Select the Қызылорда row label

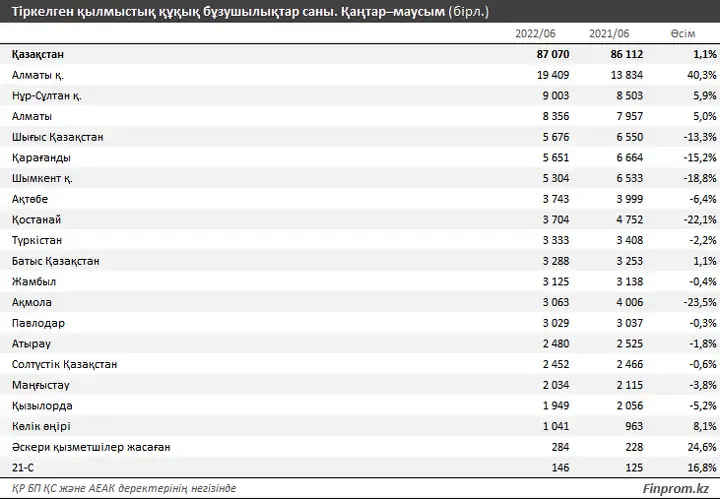point(42,405)
